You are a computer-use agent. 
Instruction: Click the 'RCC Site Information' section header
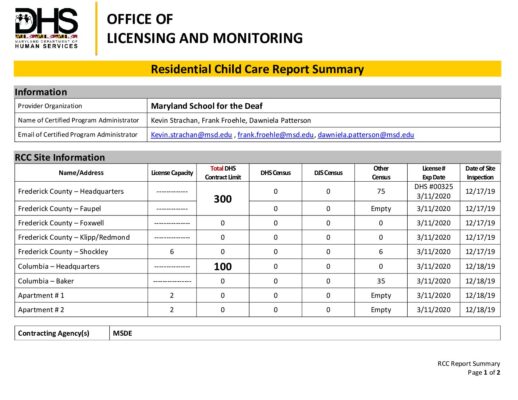60,157
